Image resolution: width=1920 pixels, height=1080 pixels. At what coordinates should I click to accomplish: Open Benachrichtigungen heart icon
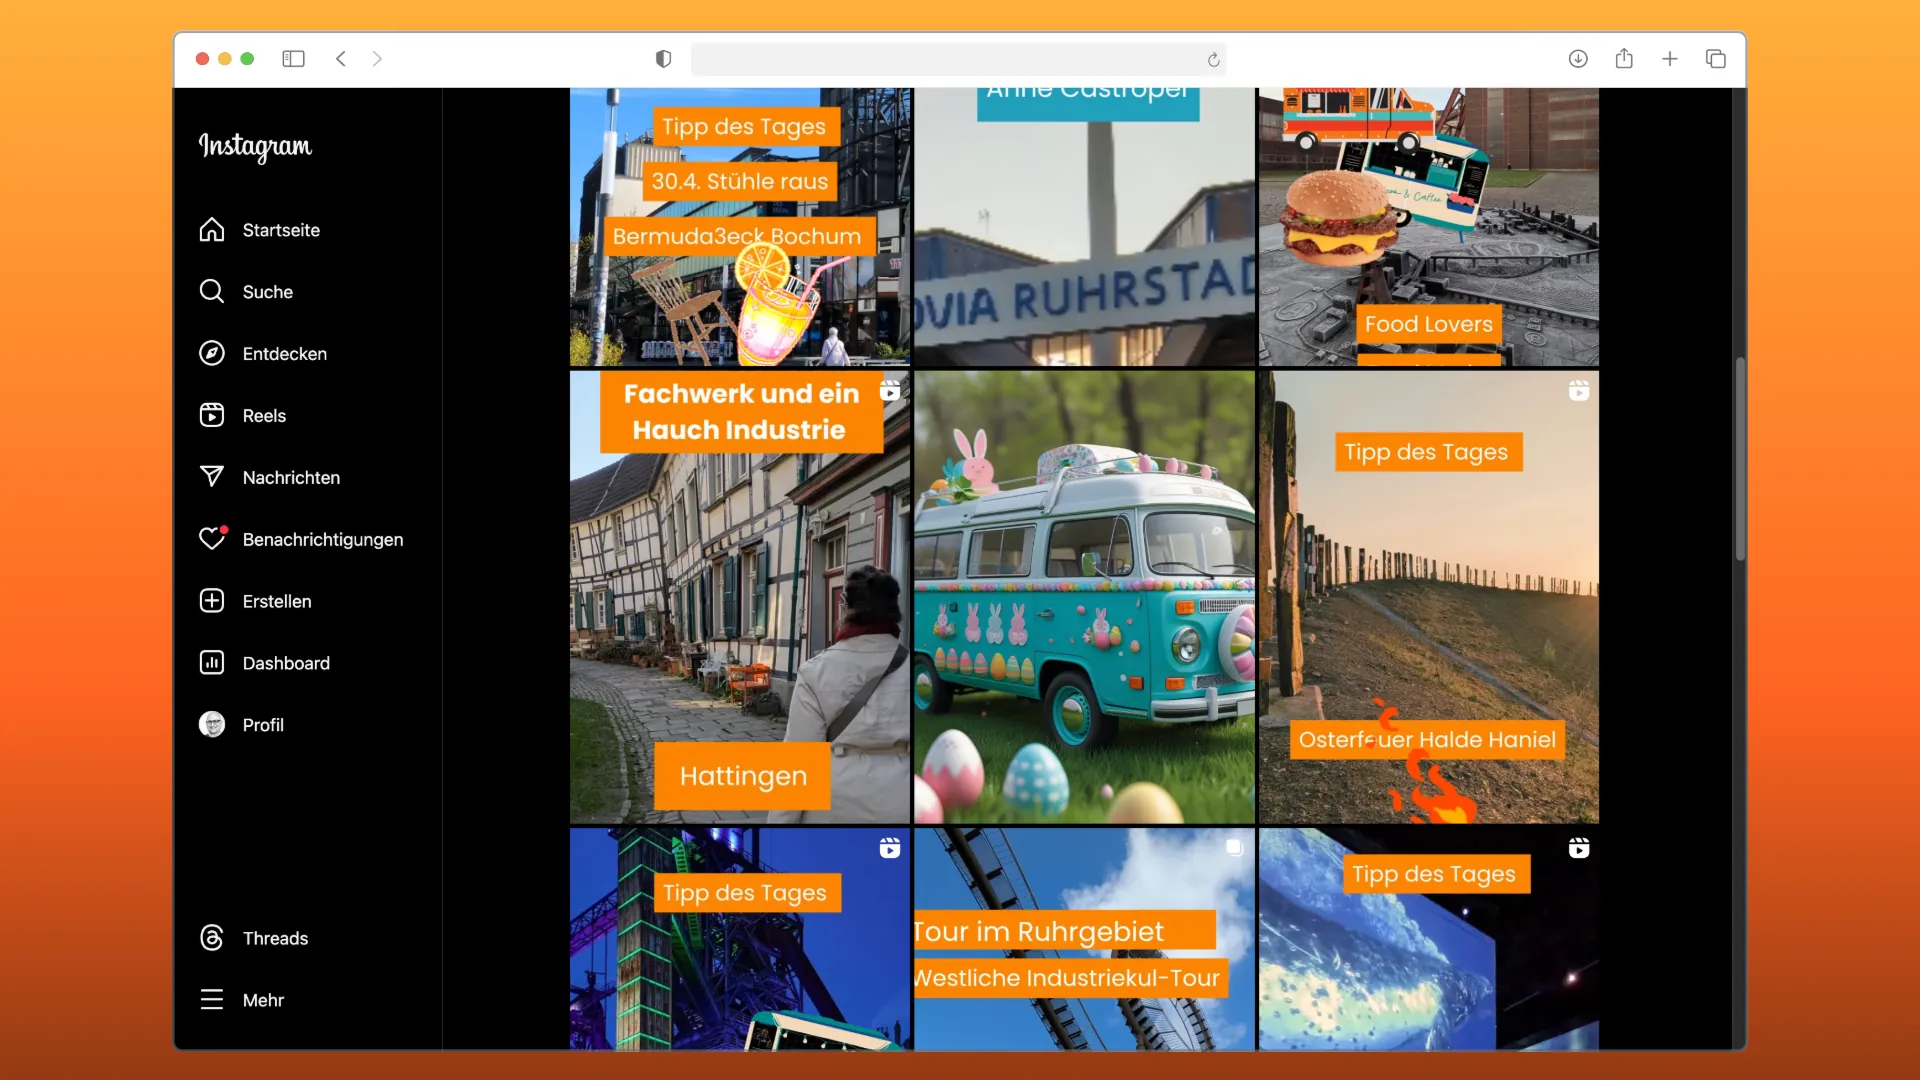(212, 539)
